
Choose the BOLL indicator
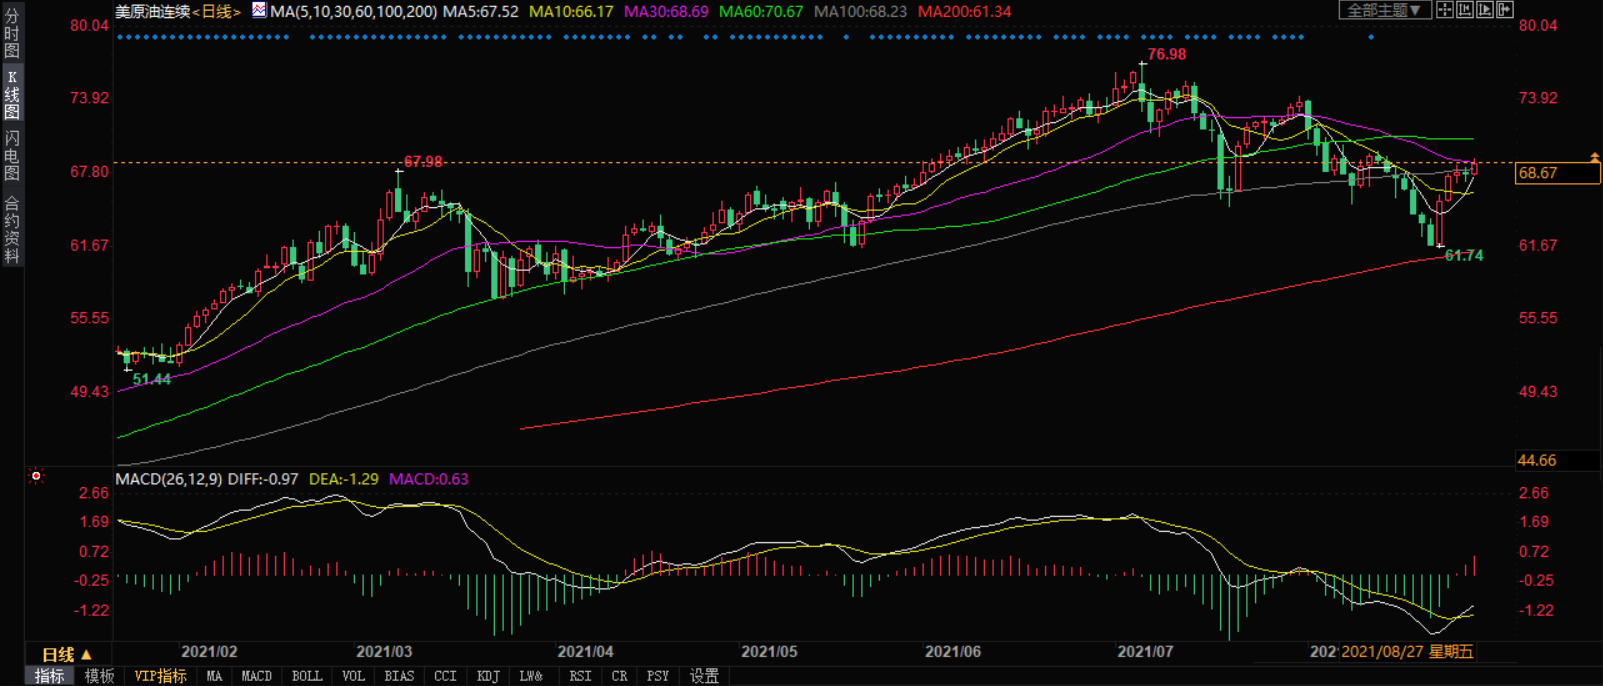coord(306,676)
